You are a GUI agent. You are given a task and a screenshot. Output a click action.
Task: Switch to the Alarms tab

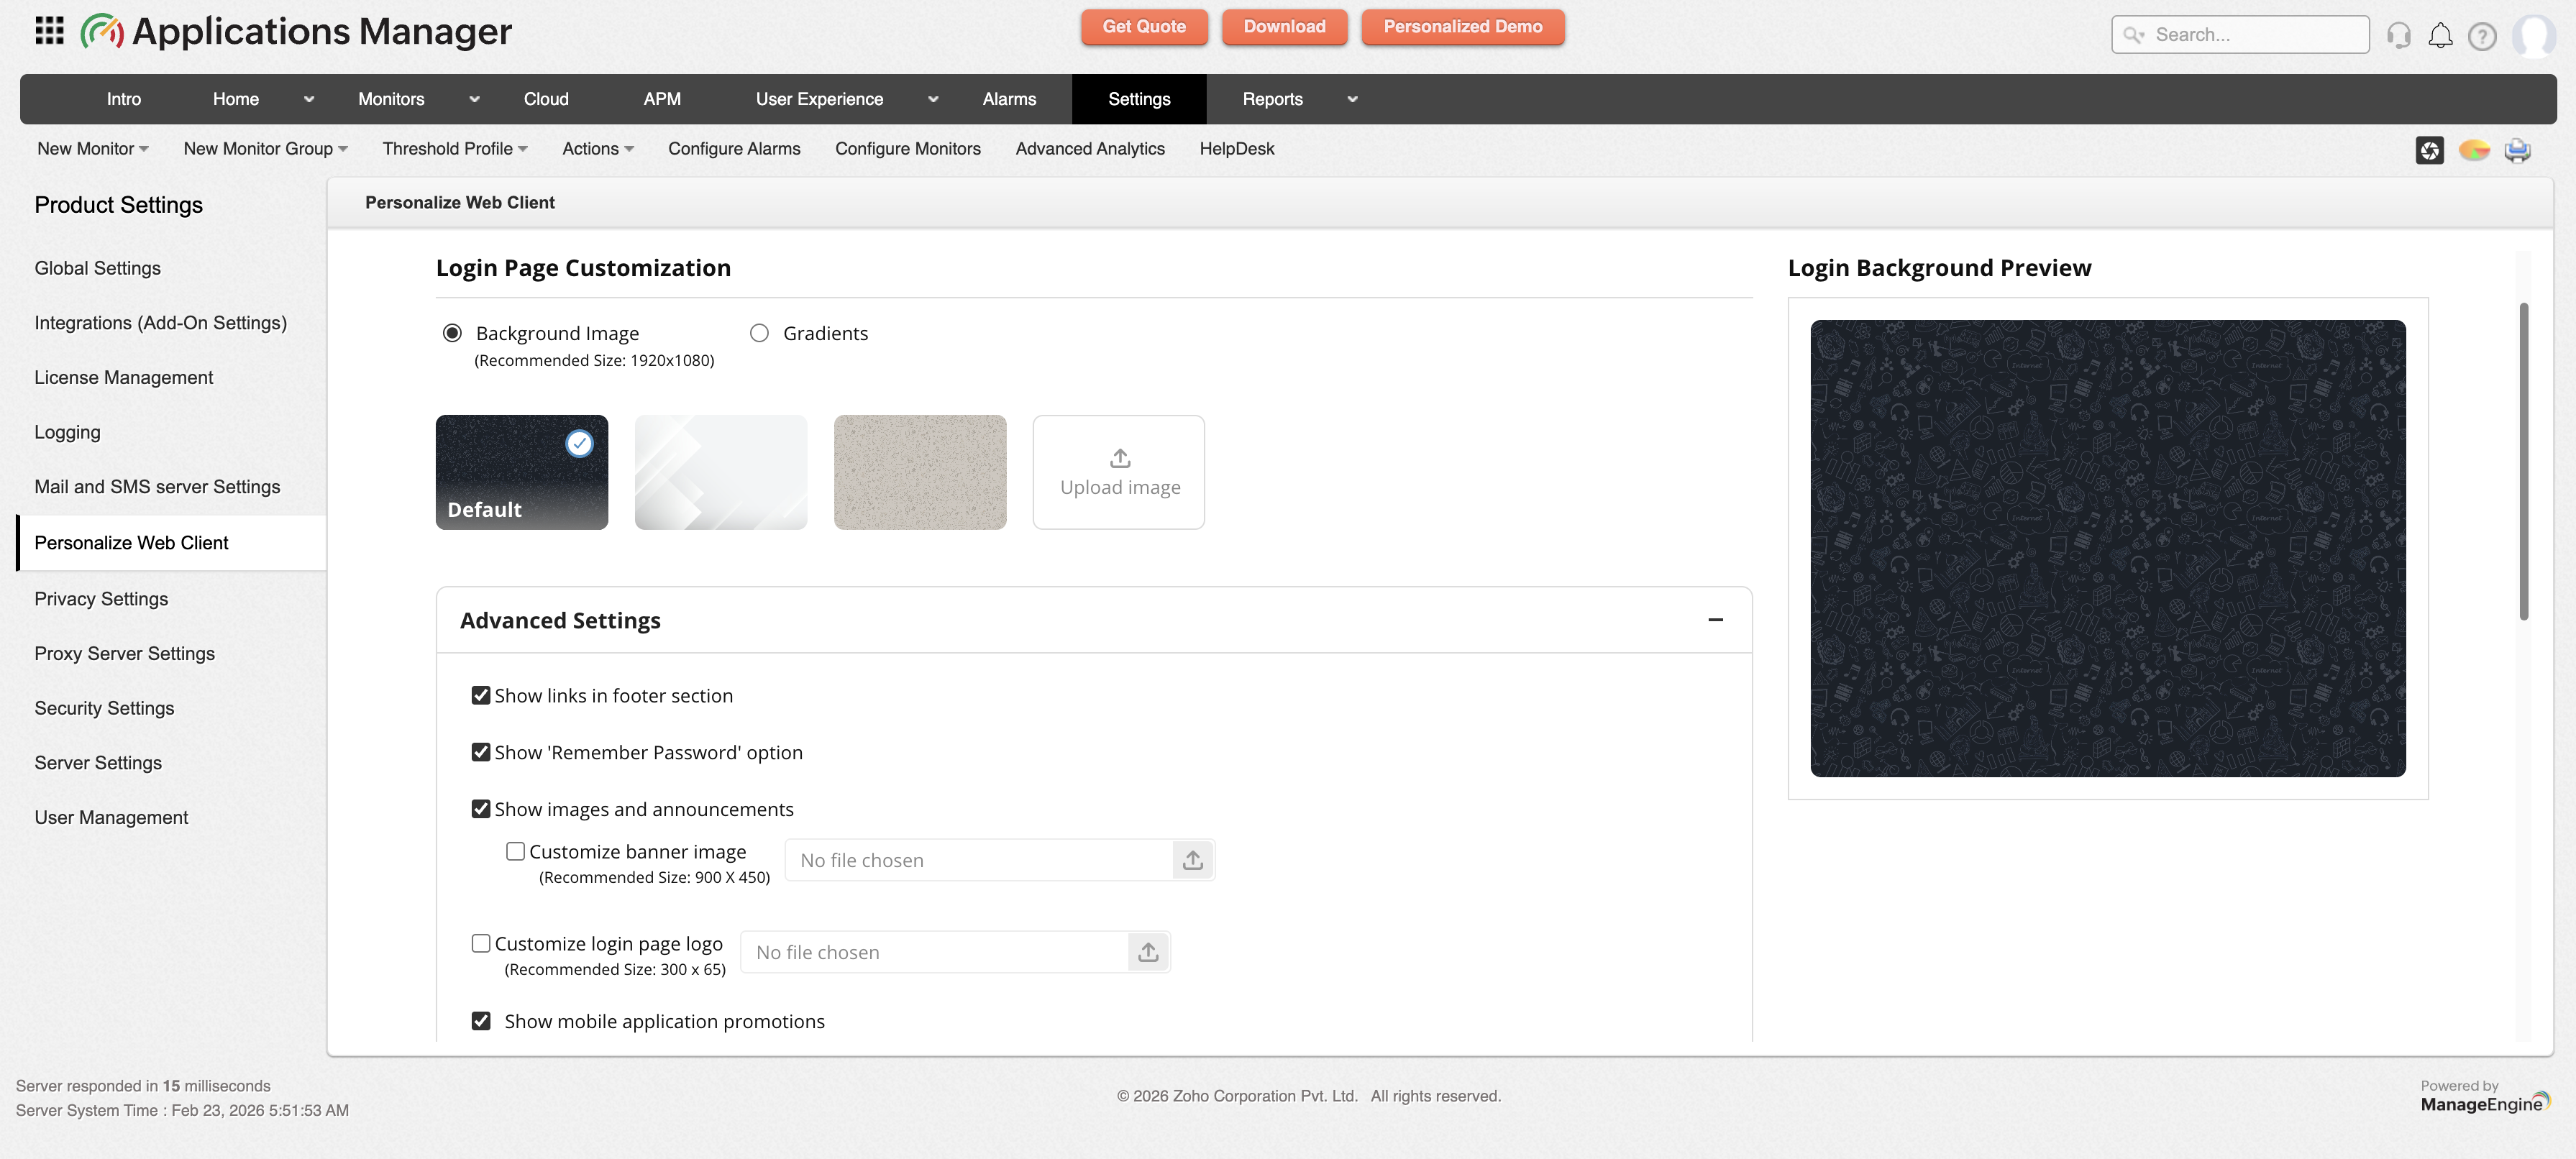click(x=1009, y=99)
